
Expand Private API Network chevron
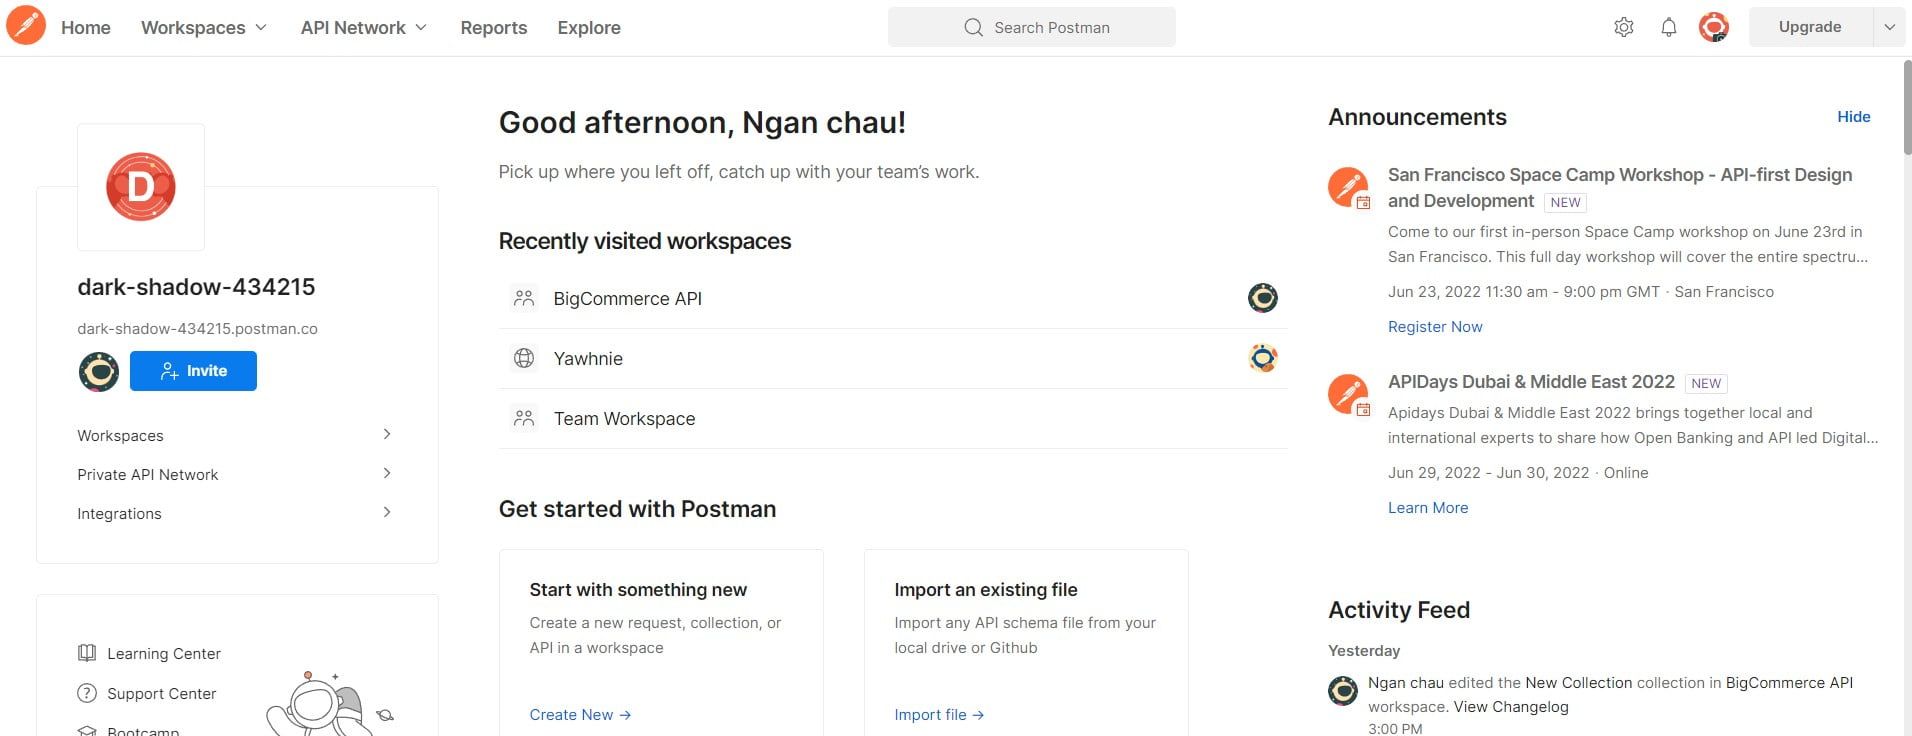tap(387, 473)
